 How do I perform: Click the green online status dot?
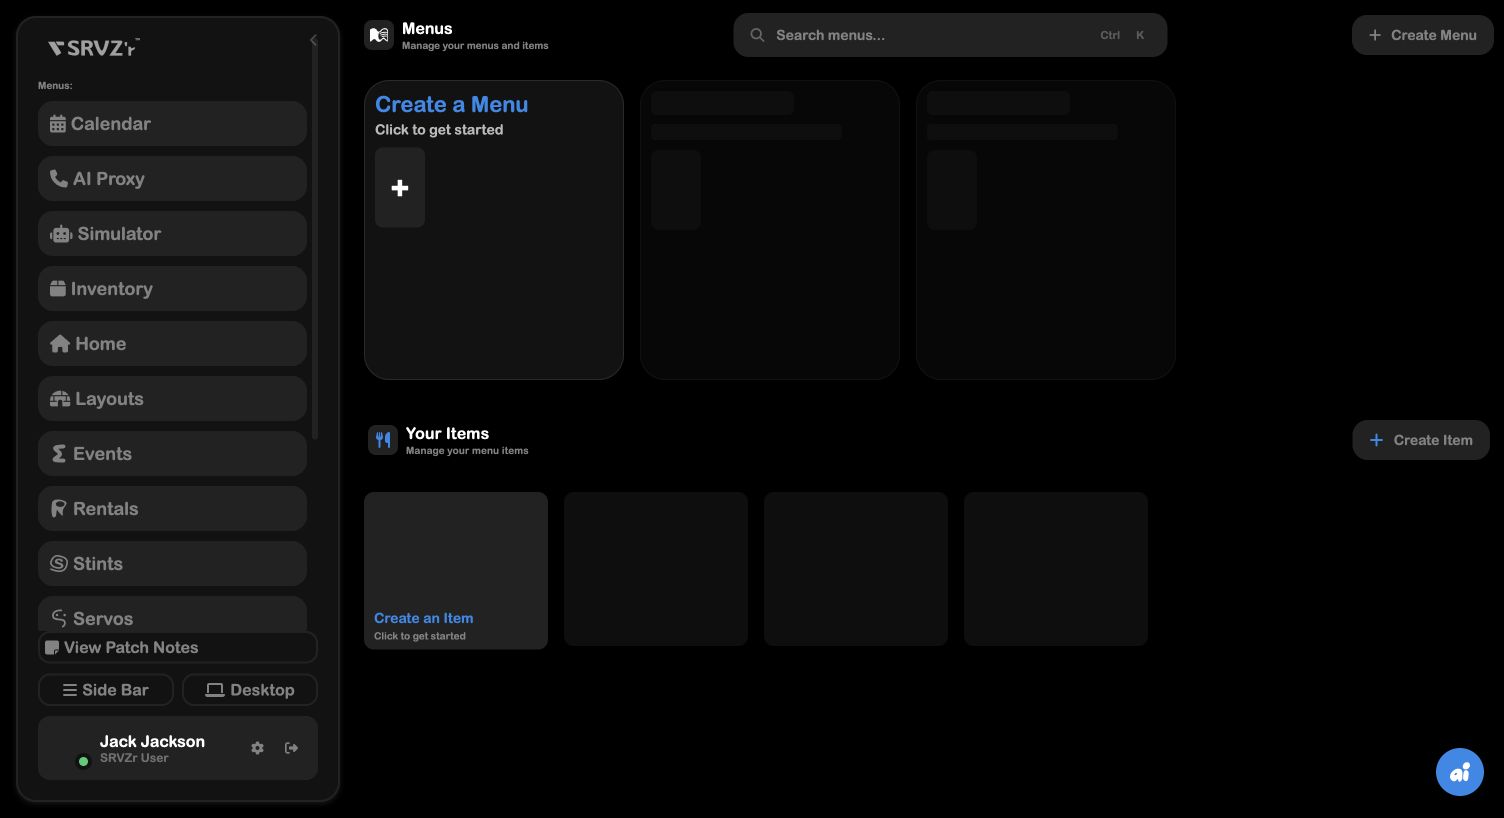tap(83, 761)
